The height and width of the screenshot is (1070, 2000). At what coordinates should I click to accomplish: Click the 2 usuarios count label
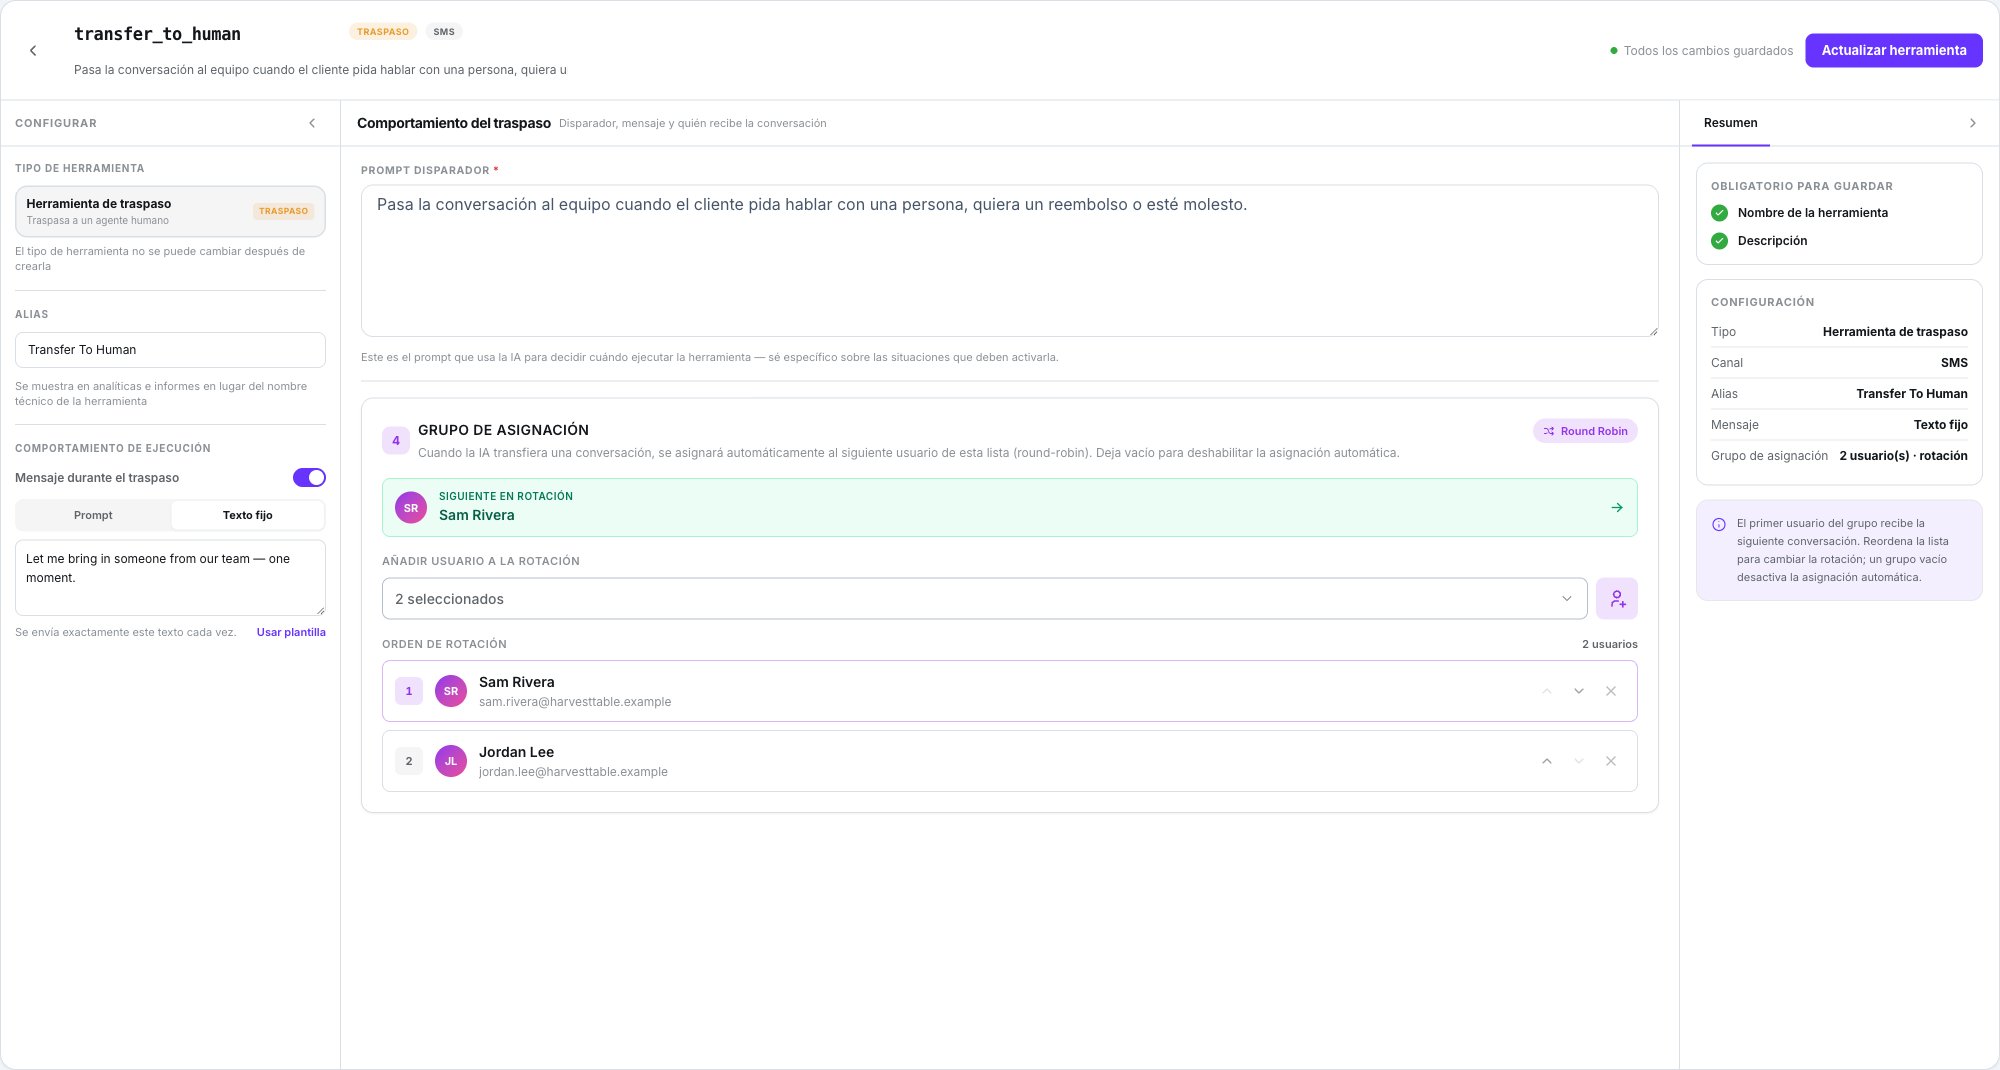click(x=1609, y=644)
